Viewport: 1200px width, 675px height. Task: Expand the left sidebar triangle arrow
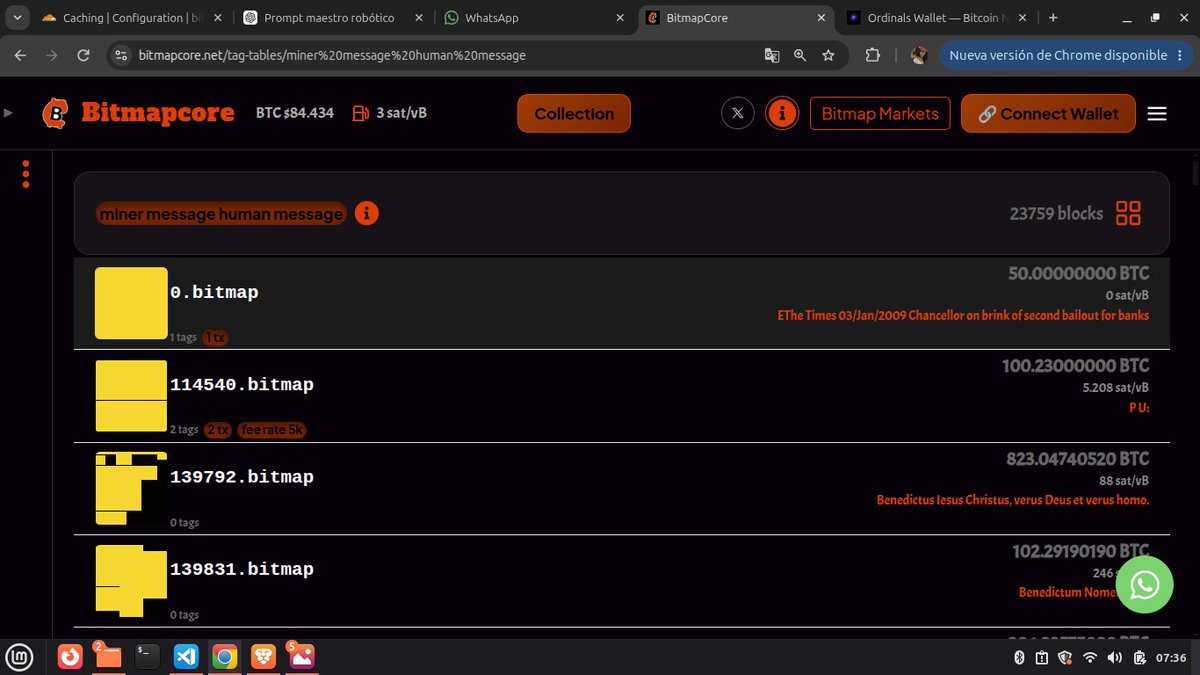point(9,113)
